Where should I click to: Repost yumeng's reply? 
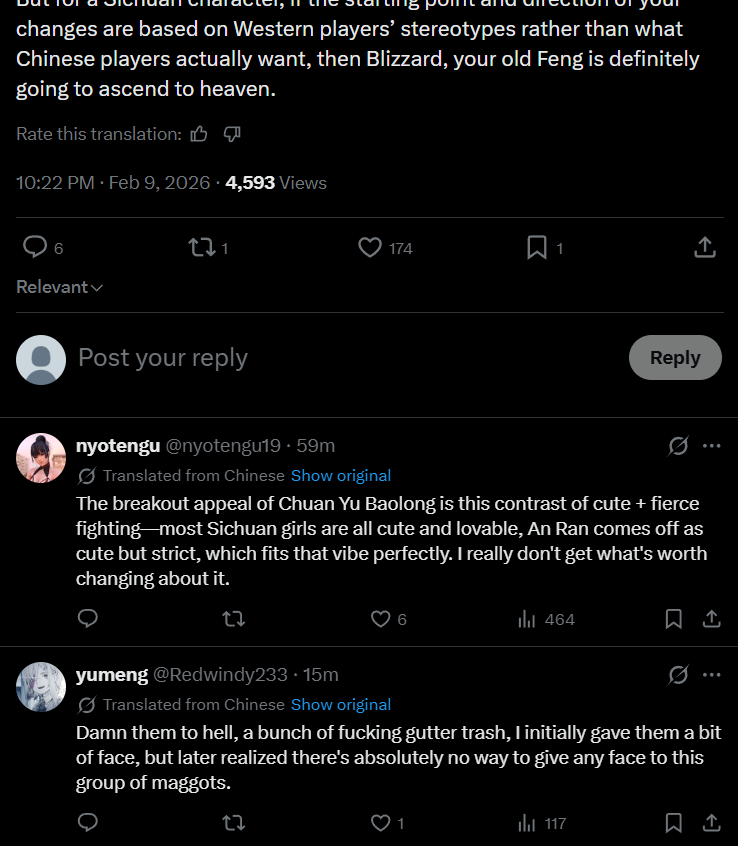[233, 823]
